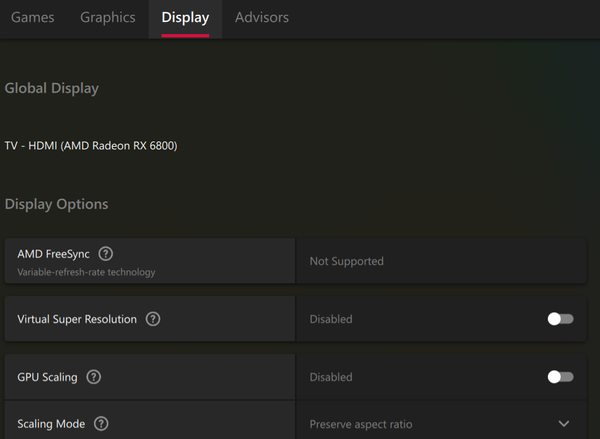Click the Scaling Mode setting label

click(51, 424)
